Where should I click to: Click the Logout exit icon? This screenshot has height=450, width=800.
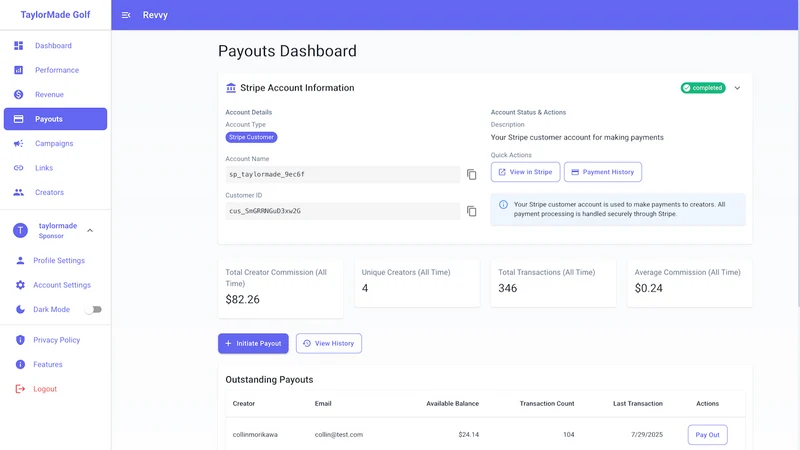coord(20,389)
